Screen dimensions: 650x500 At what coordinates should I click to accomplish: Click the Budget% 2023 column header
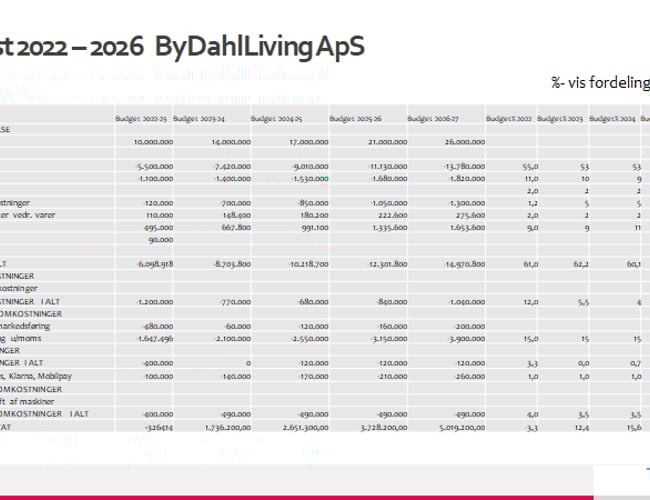pyautogui.click(x=560, y=118)
